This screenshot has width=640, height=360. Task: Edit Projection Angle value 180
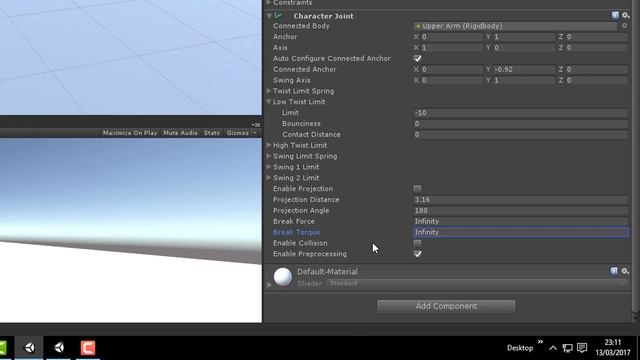[520, 210]
